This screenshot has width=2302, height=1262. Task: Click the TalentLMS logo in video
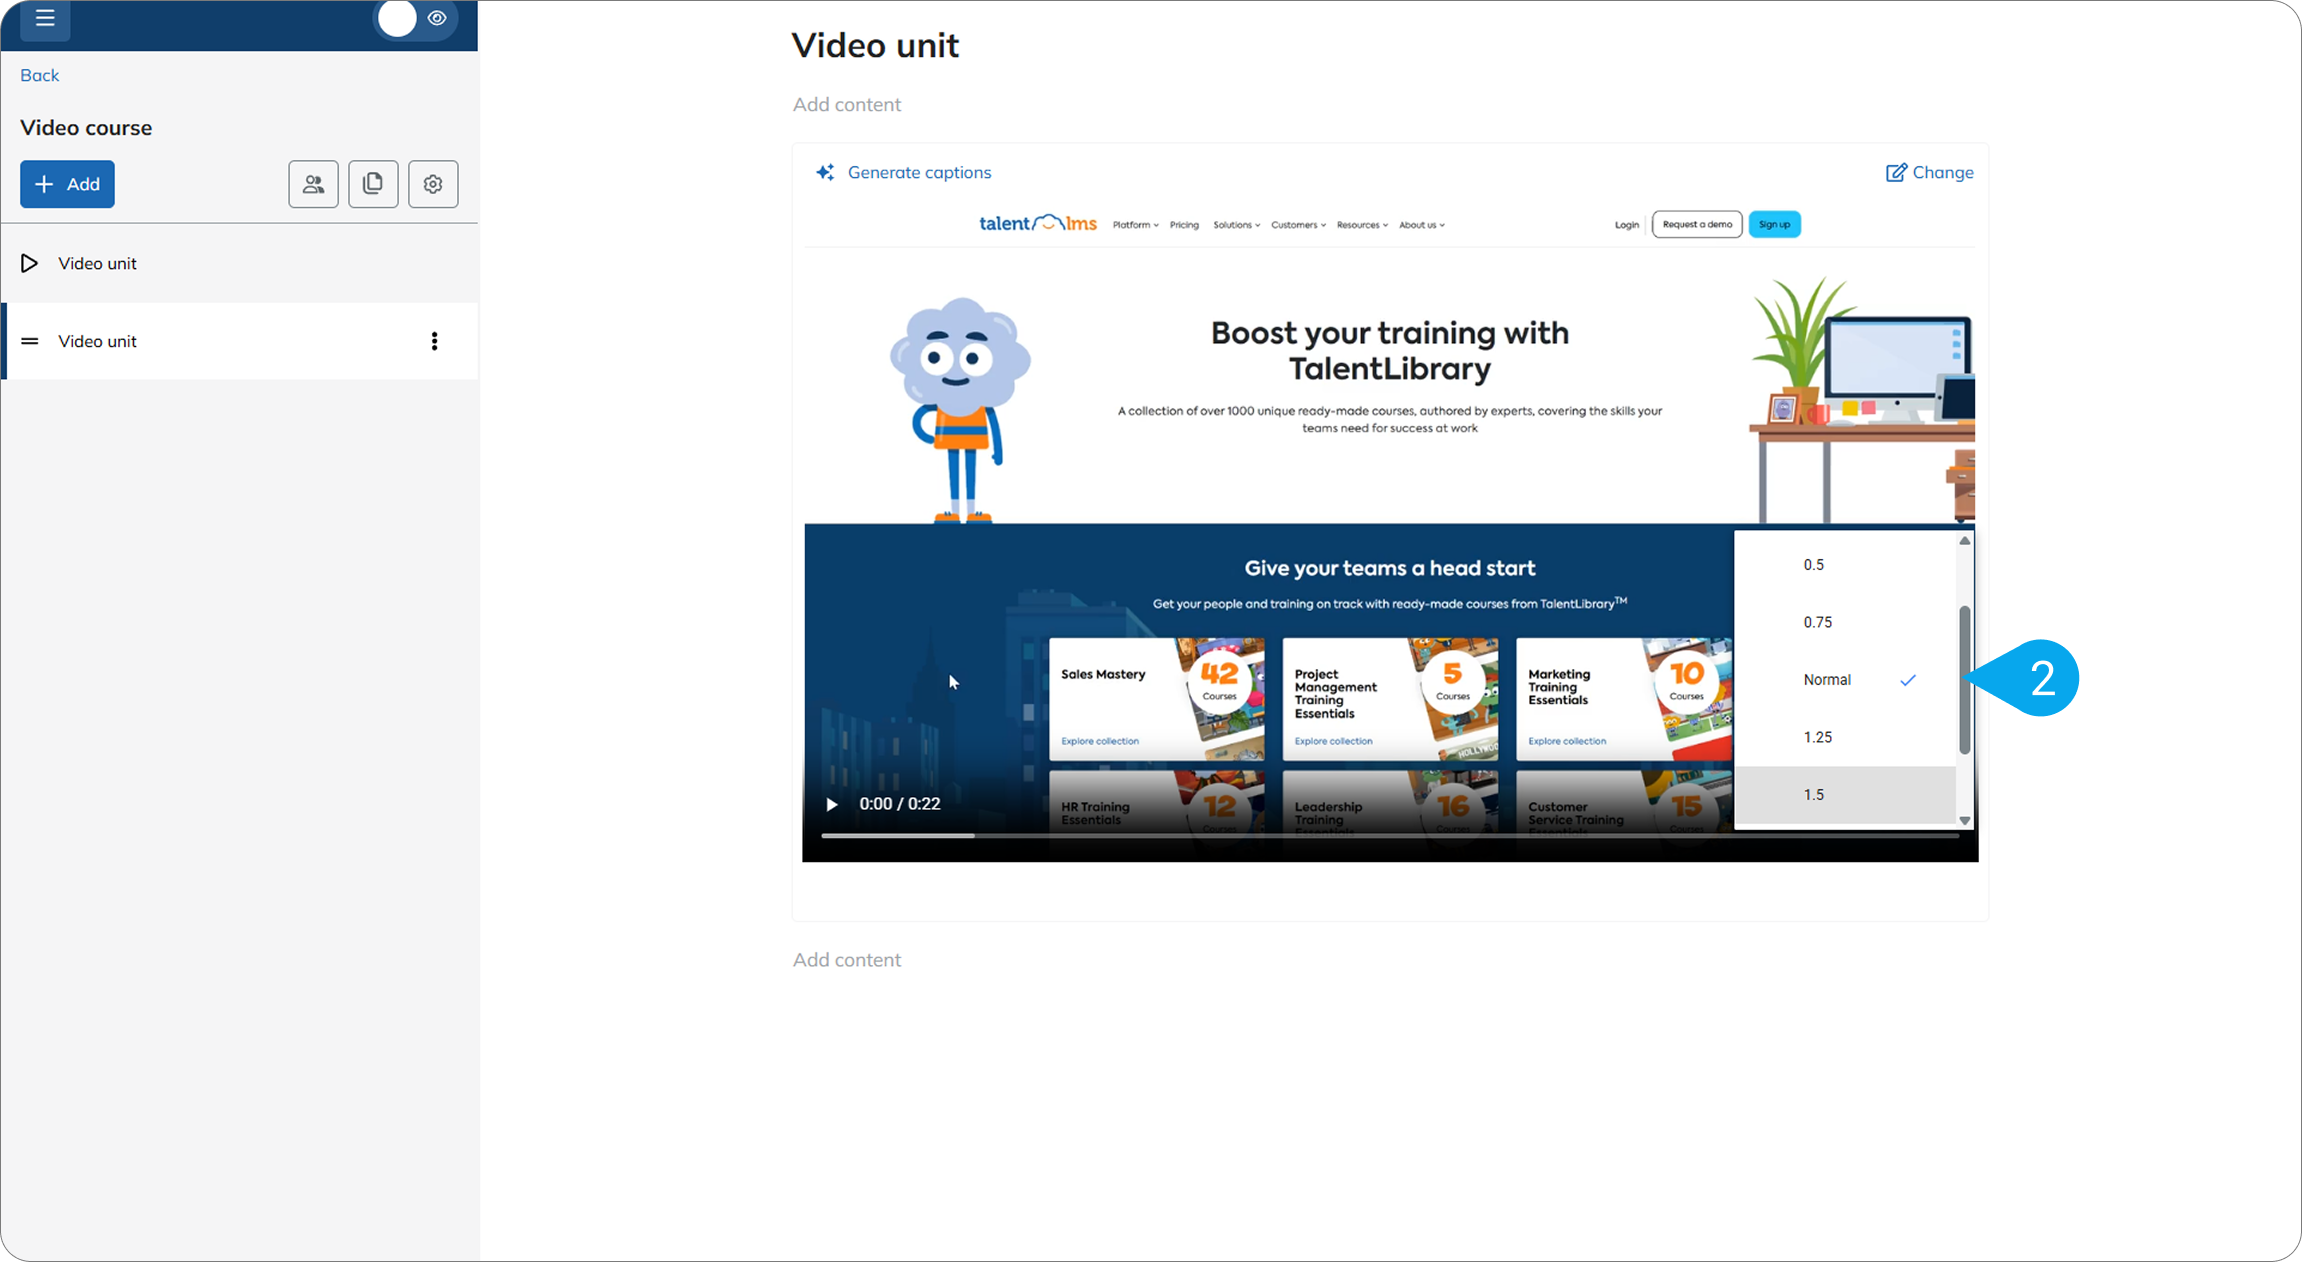1038,223
